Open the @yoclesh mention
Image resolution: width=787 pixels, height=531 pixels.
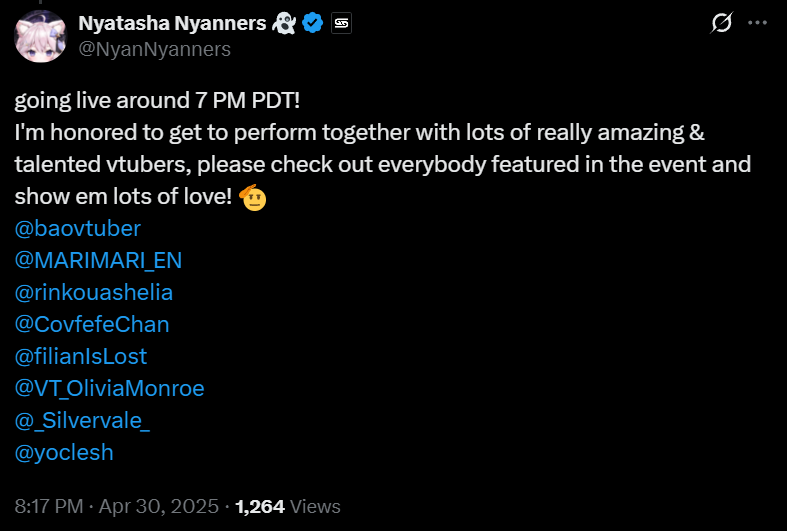coord(64,453)
